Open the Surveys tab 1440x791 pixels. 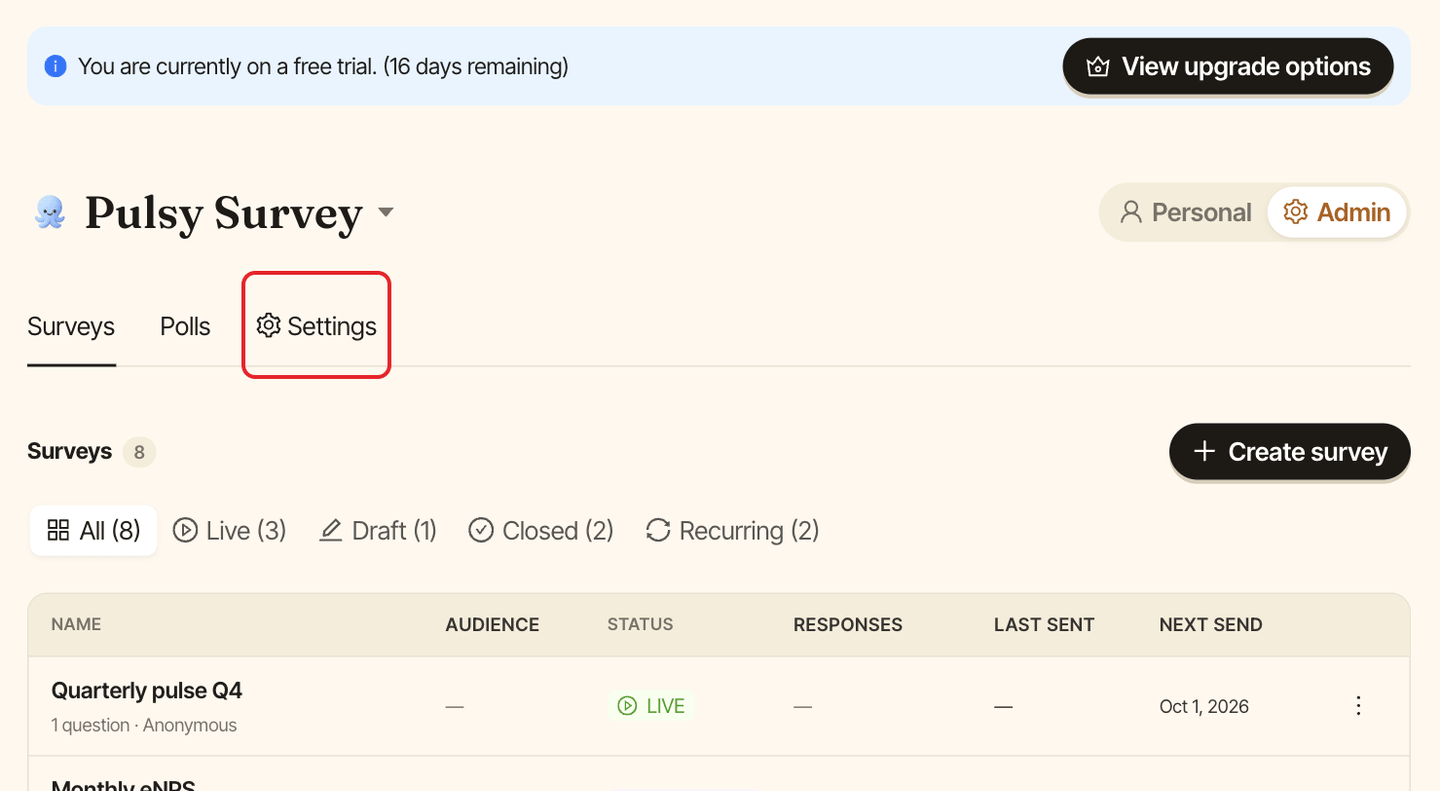pyautogui.click(x=71, y=327)
